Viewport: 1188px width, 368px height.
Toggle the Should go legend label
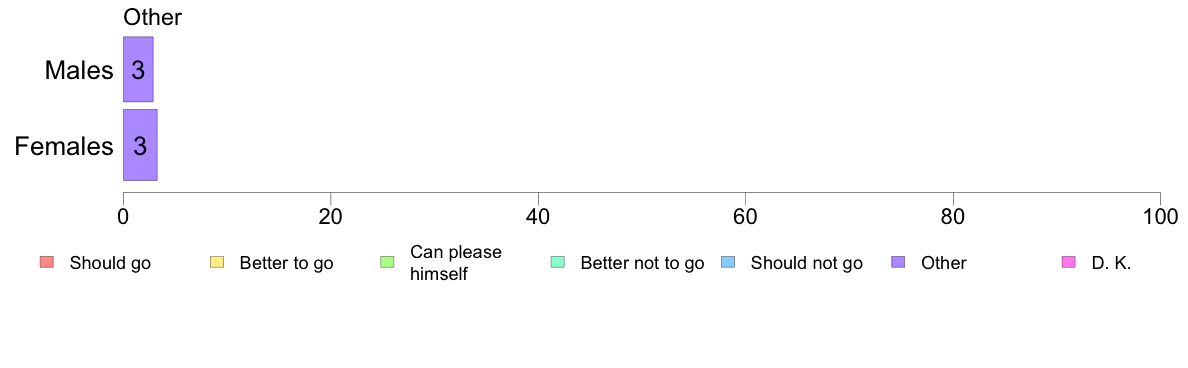point(110,264)
